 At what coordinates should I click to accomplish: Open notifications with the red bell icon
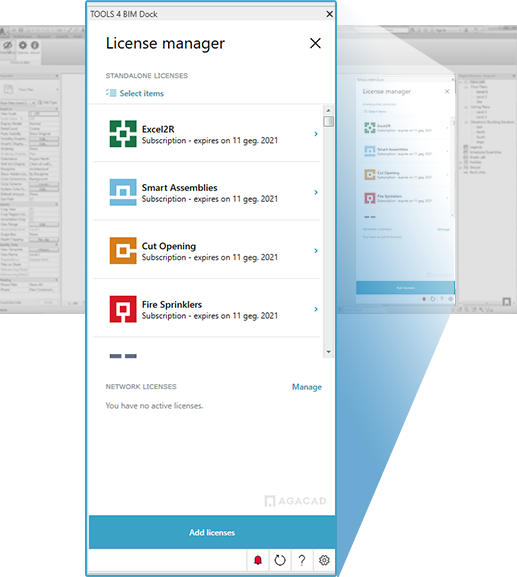[x=258, y=560]
